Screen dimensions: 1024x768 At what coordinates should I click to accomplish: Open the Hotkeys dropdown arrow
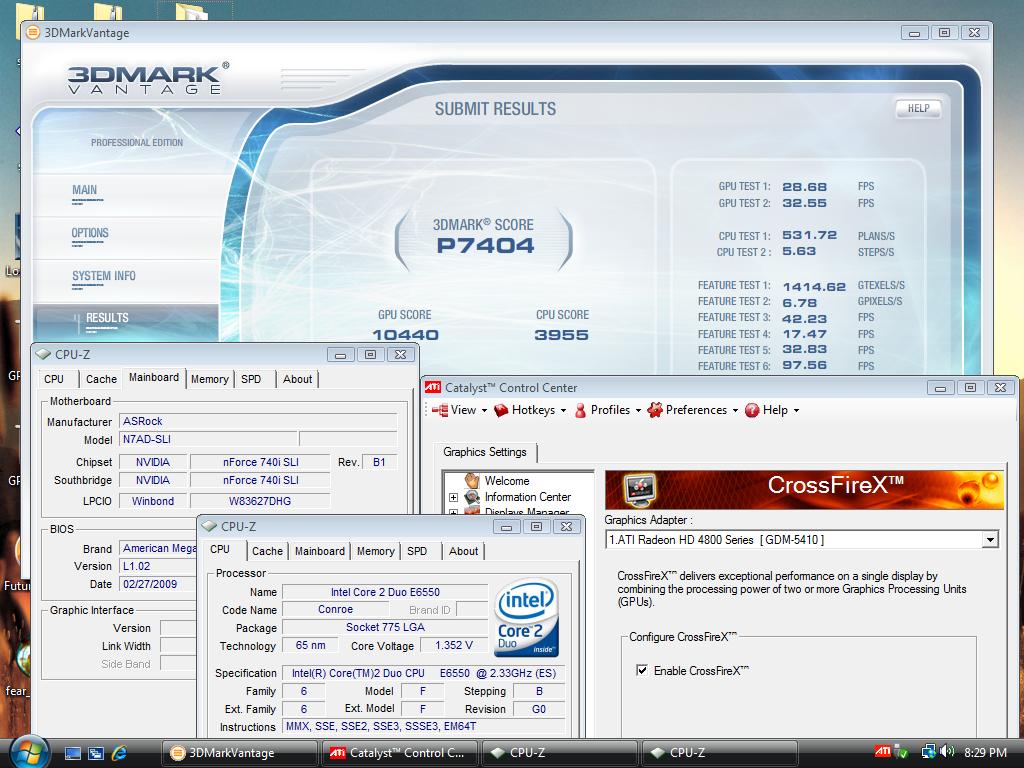[x=563, y=411]
